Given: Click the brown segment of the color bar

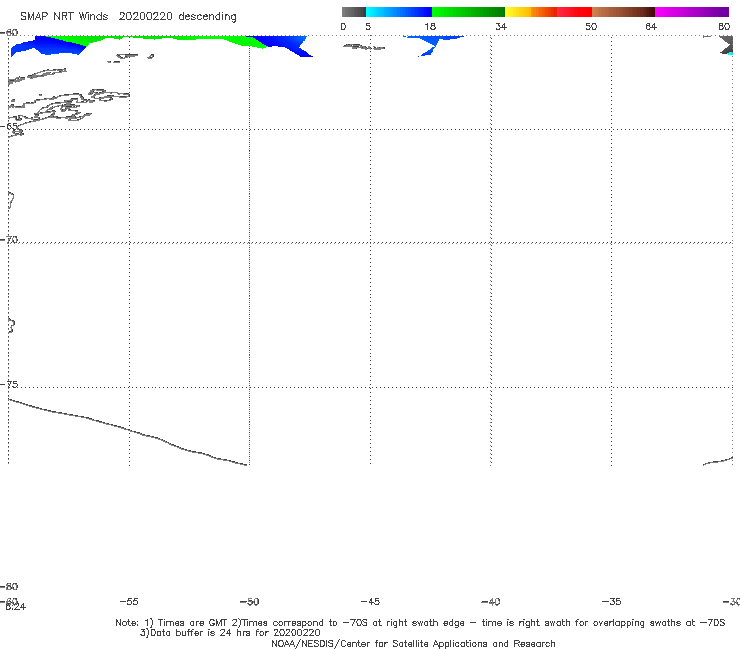Looking at the screenshot, I should (623, 12).
